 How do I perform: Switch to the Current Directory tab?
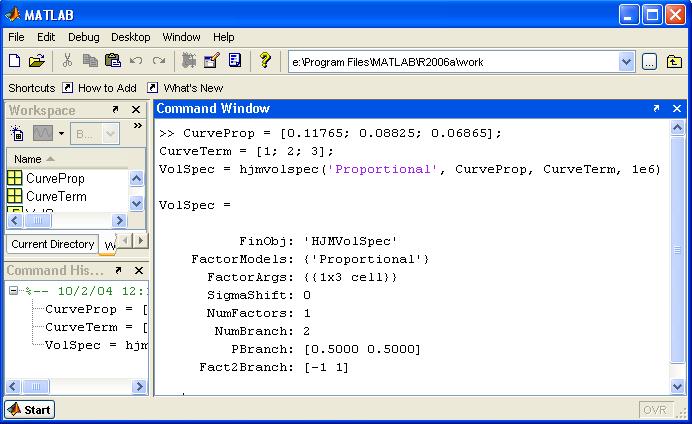tap(53, 244)
